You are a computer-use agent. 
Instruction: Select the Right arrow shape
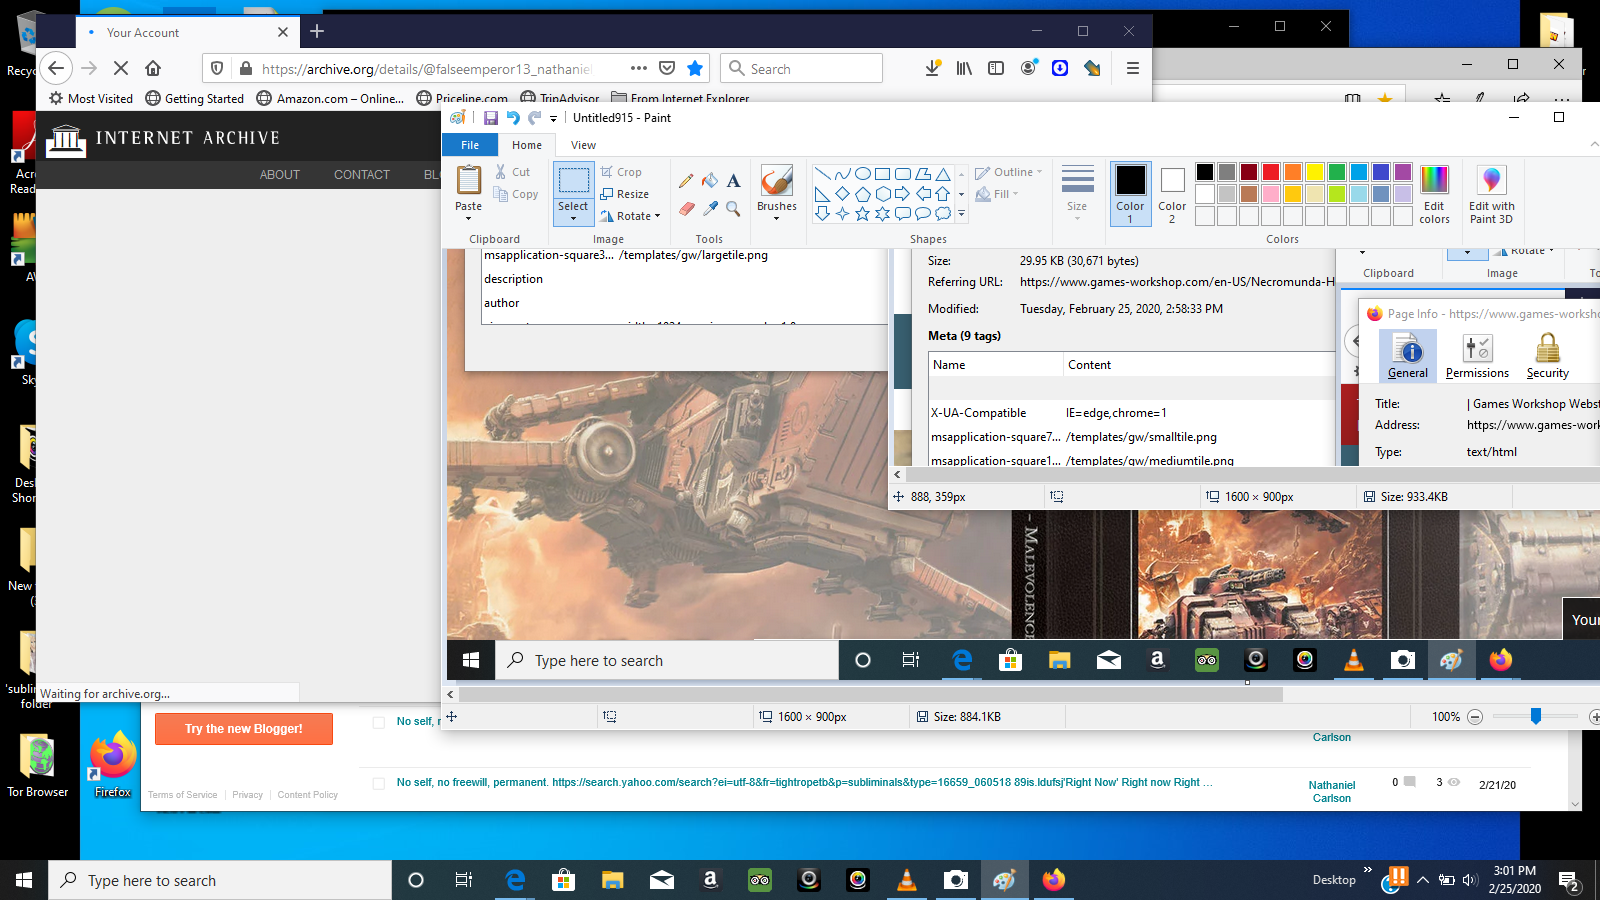pos(902,194)
